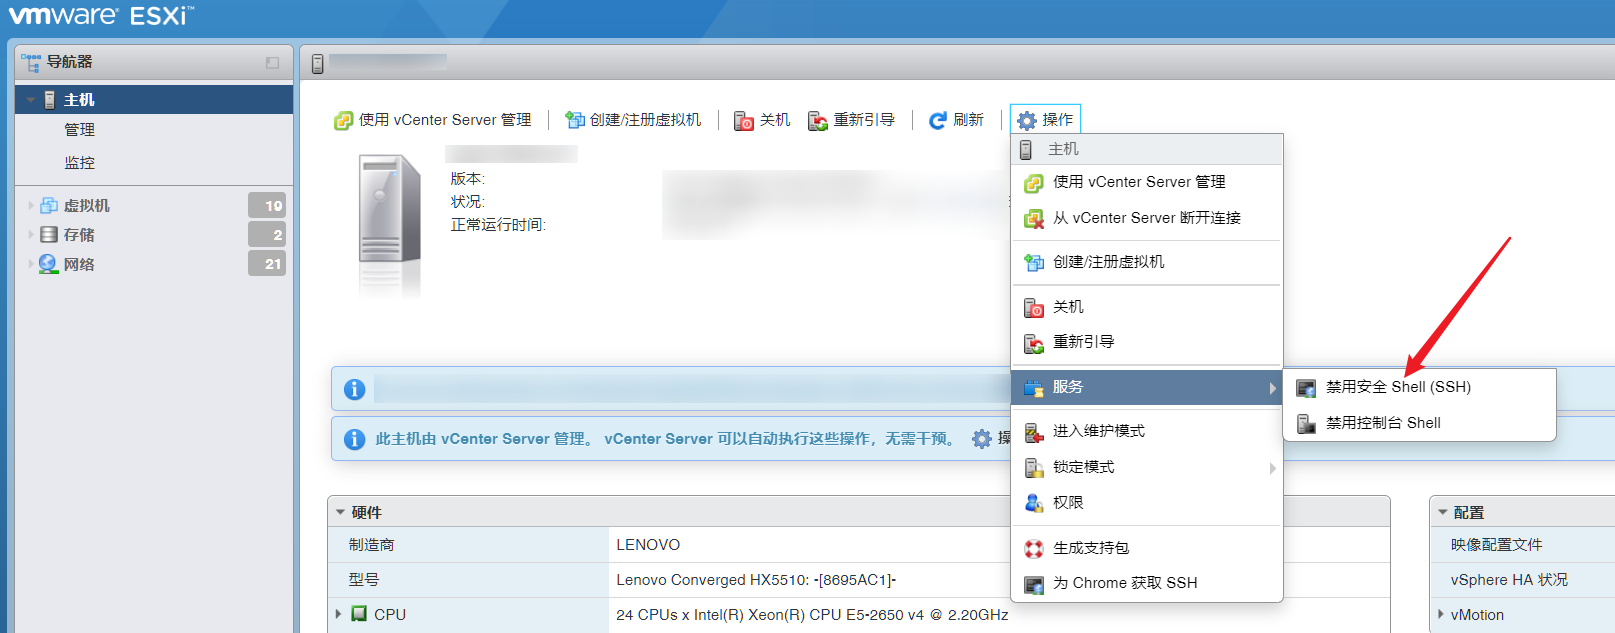Click the Reboot toolbar icon
This screenshot has height=633, width=1615.
[x=818, y=121]
